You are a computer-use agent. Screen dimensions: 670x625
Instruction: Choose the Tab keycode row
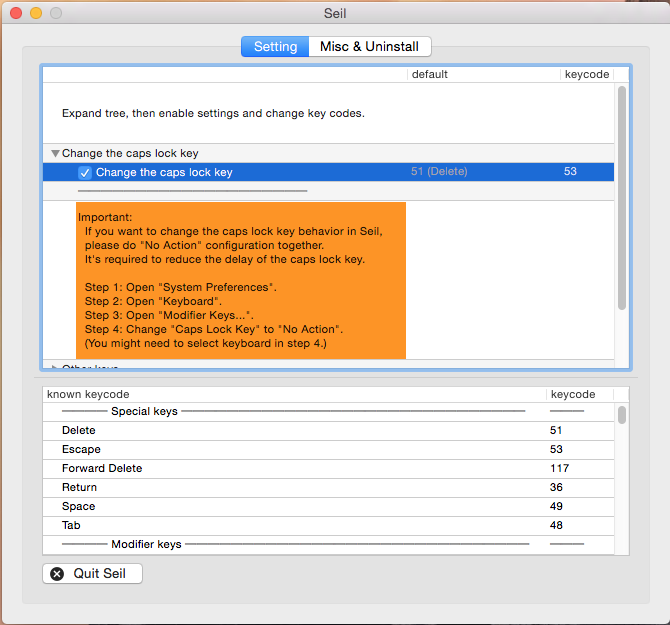(x=300, y=525)
